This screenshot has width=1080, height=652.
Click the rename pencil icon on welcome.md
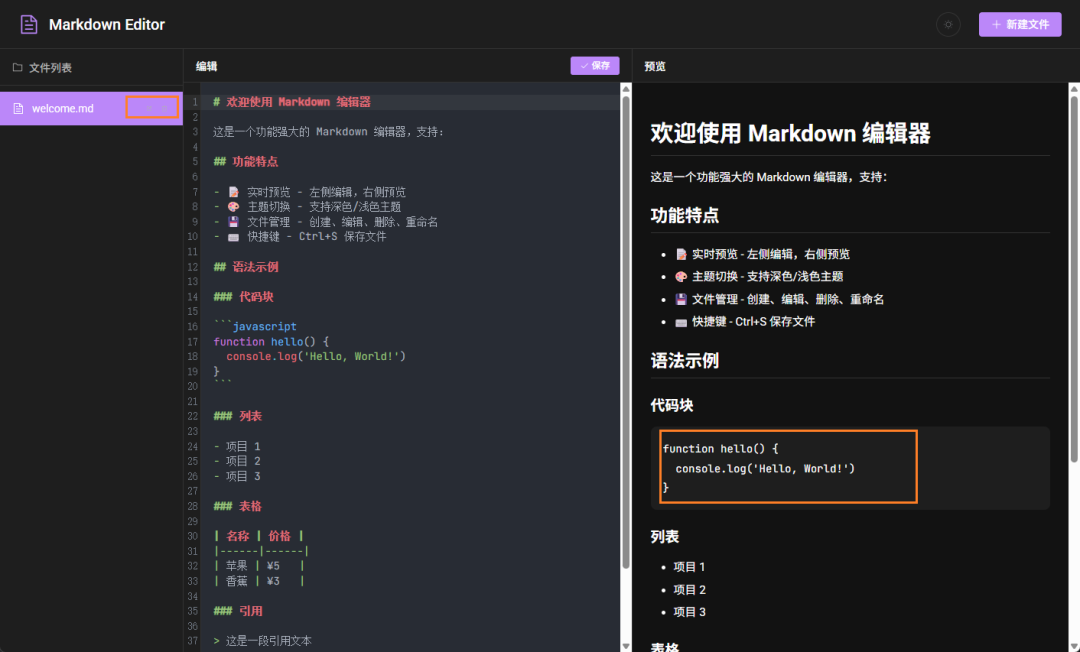coord(149,106)
